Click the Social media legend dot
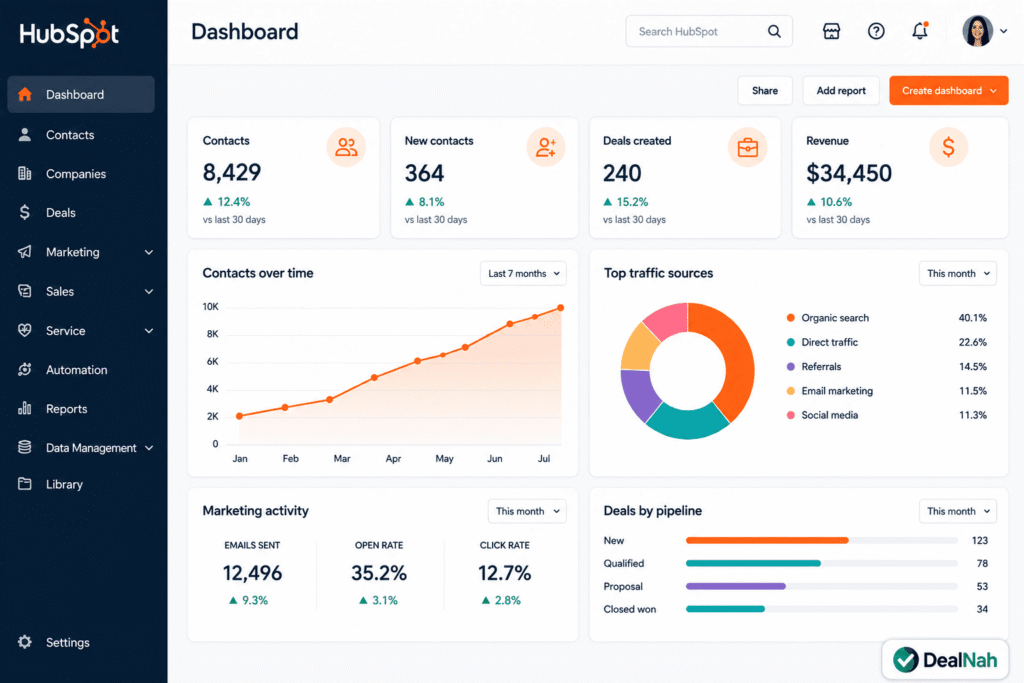This screenshot has height=683, width=1024. [791, 415]
